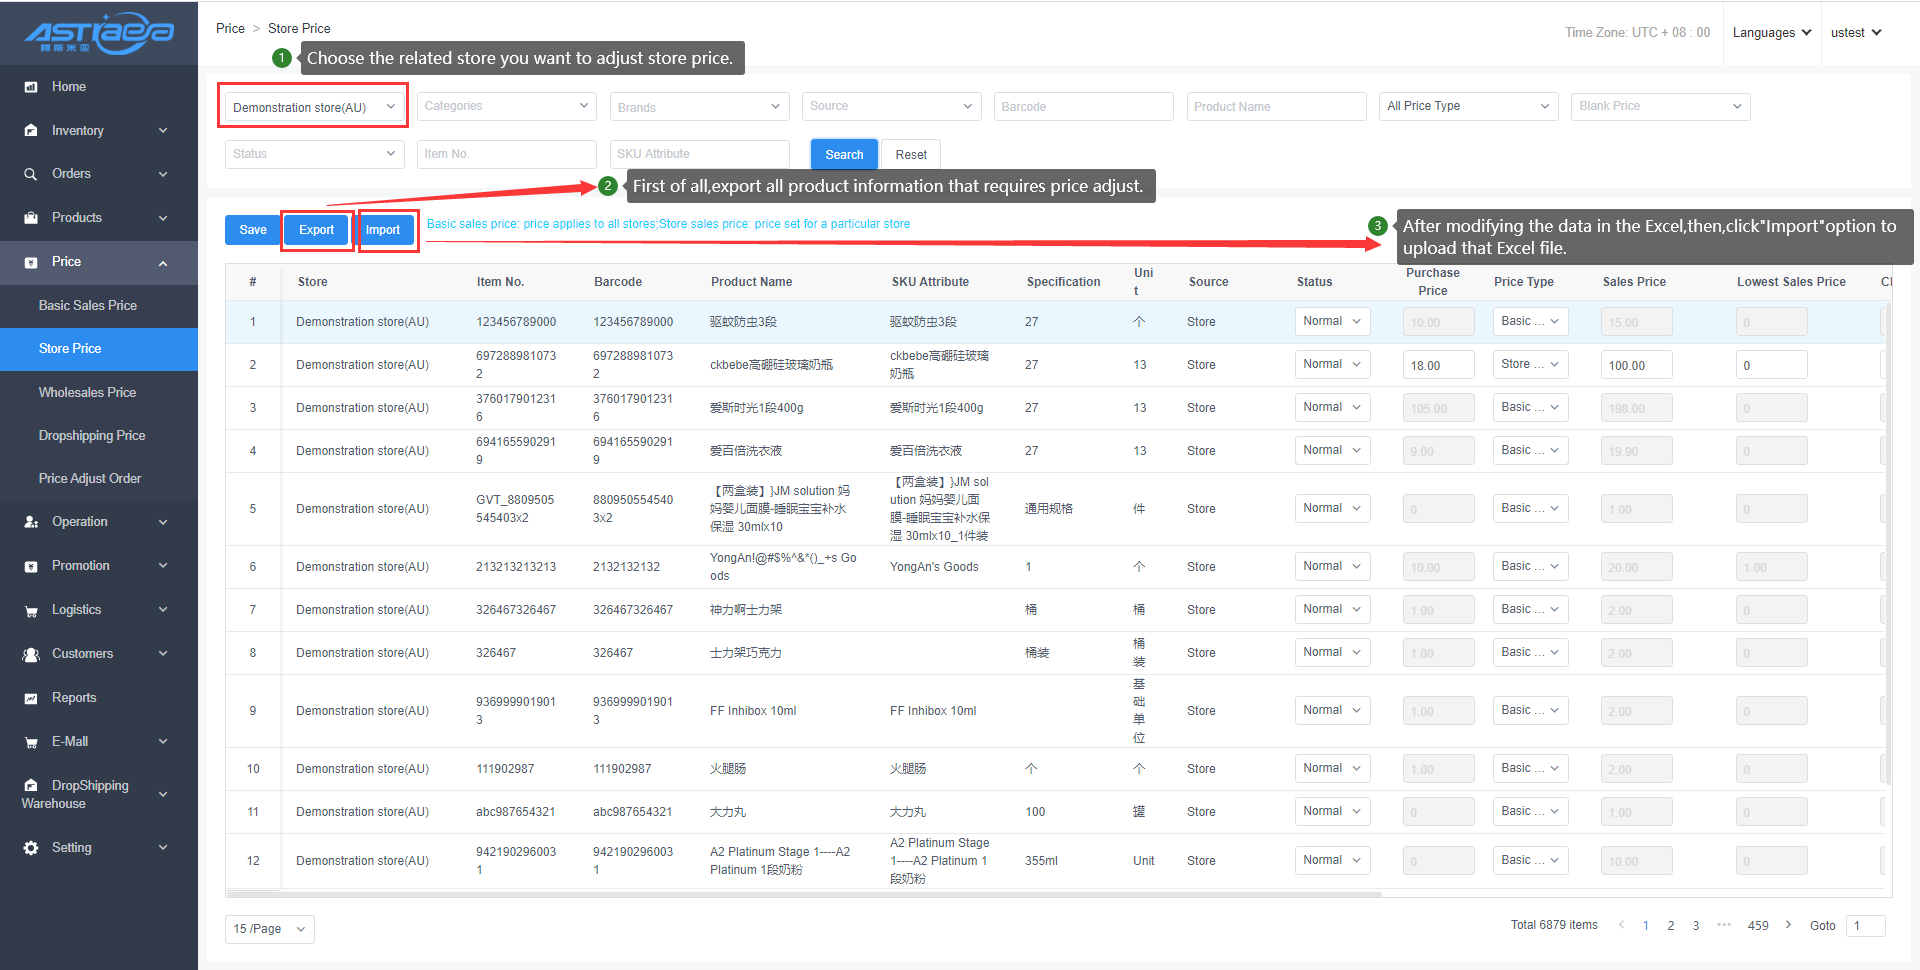Open the 15 /Page size selector

pyautogui.click(x=269, y=929)
